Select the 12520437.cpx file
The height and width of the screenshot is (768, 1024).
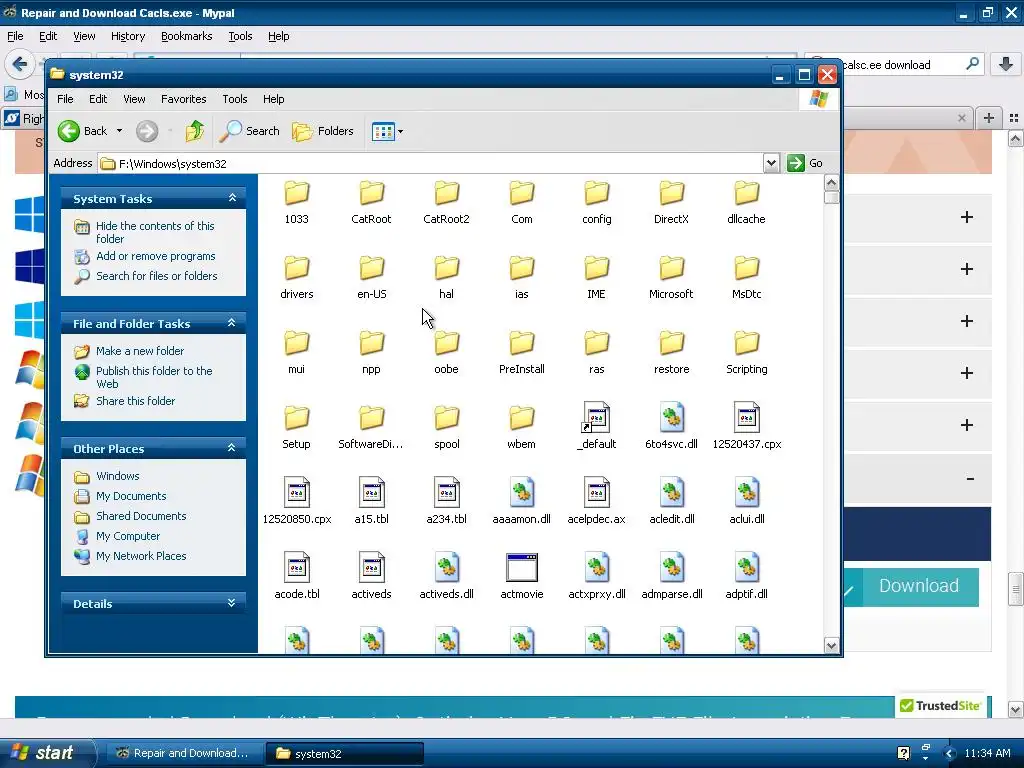(746, 427)
